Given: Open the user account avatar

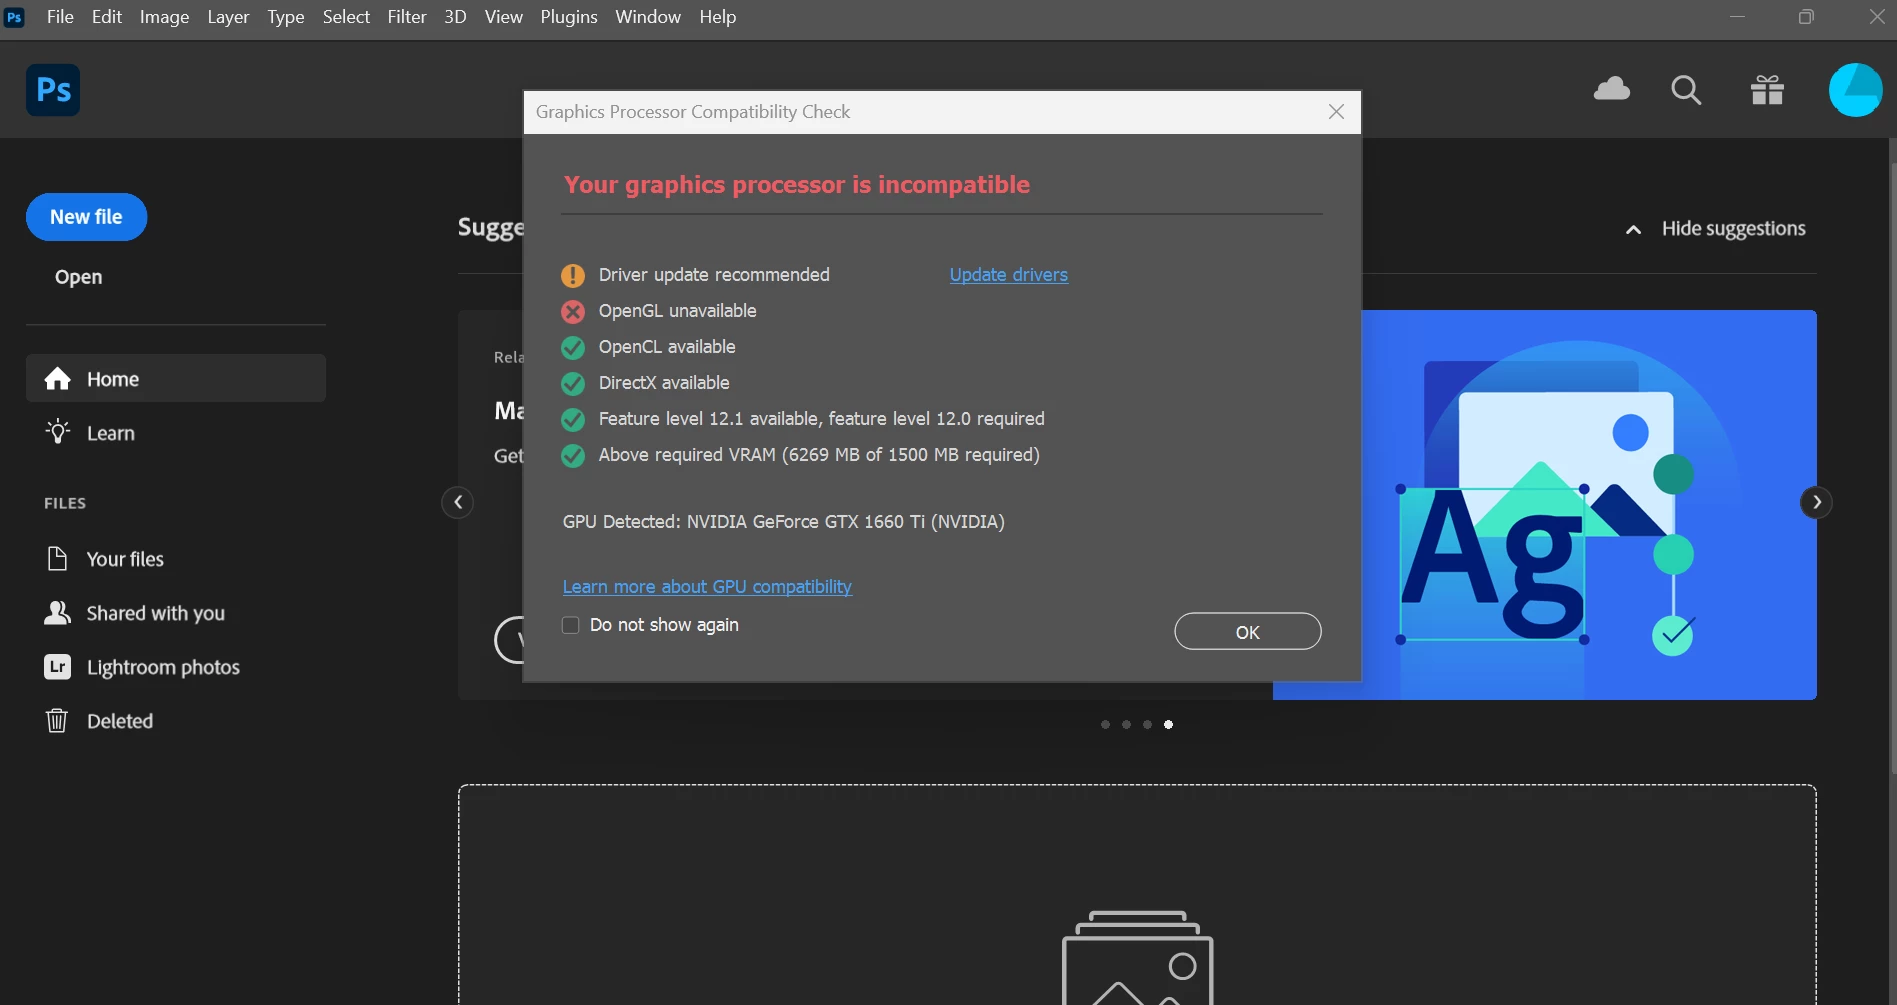Looking at the screenshot, I should point(1855,90).
